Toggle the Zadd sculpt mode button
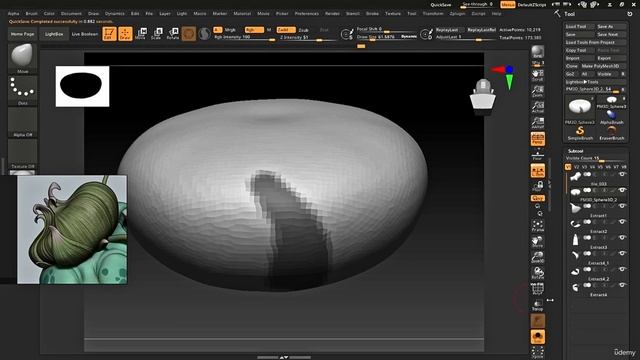640x360 pixels. pyautogui.click(x=285, y=30)
